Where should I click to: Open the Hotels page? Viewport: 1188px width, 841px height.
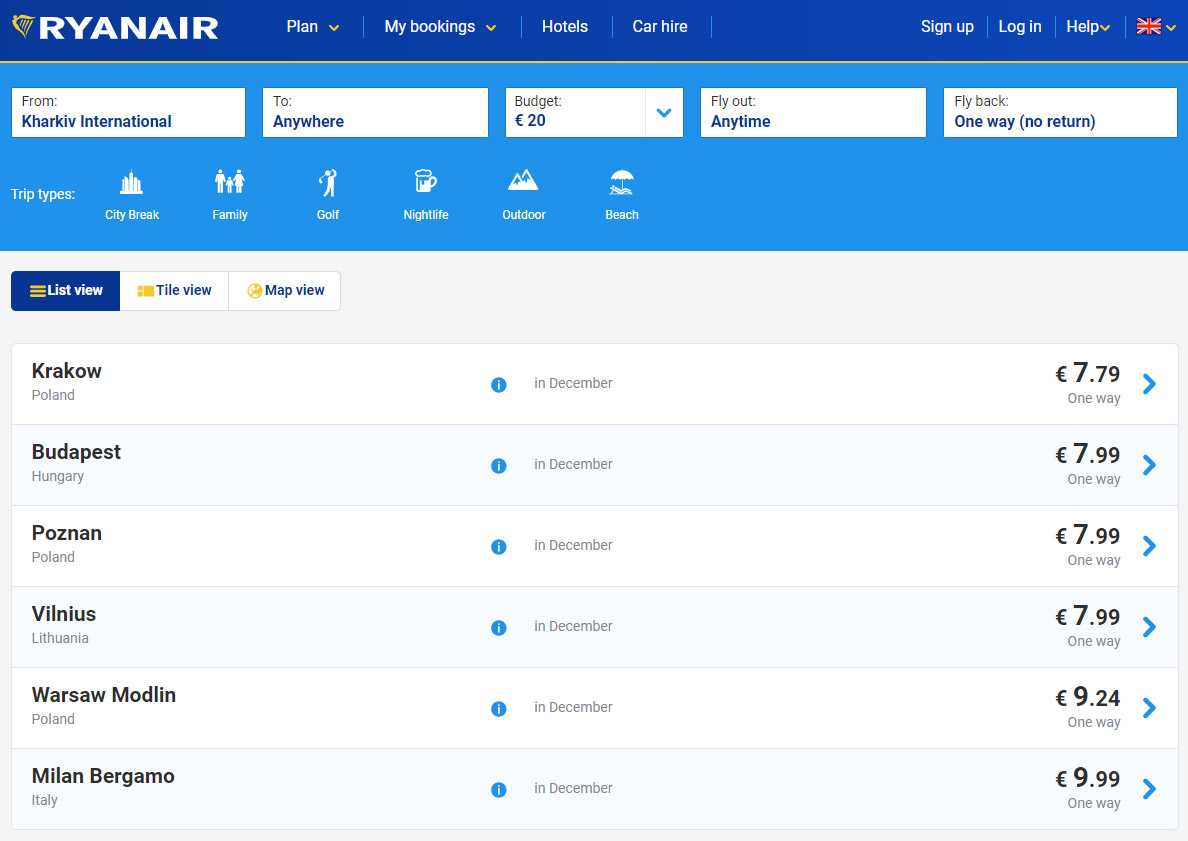[x=565, y=27]
